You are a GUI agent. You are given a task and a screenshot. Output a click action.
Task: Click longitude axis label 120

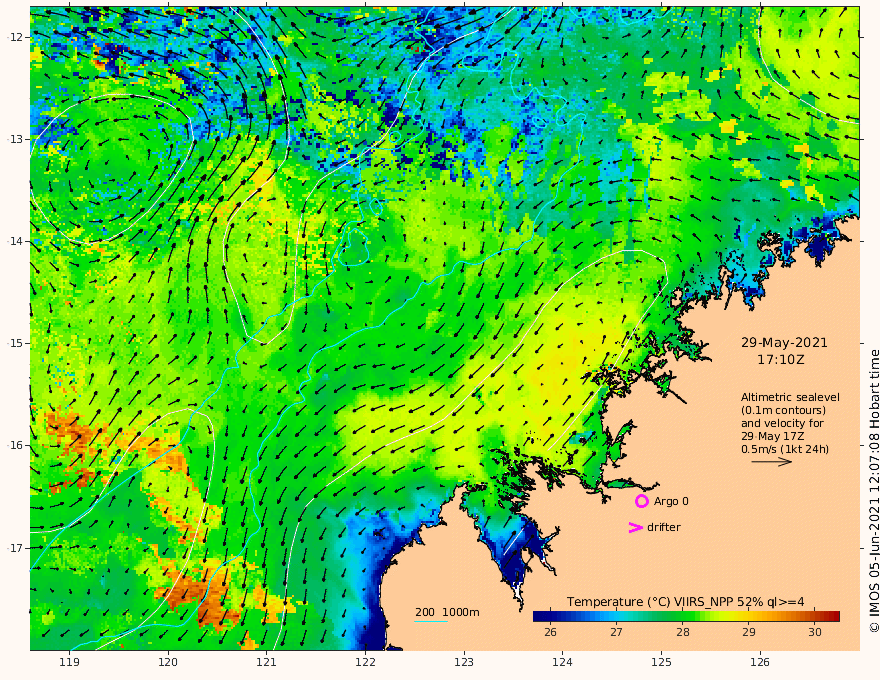pos(168,662)
